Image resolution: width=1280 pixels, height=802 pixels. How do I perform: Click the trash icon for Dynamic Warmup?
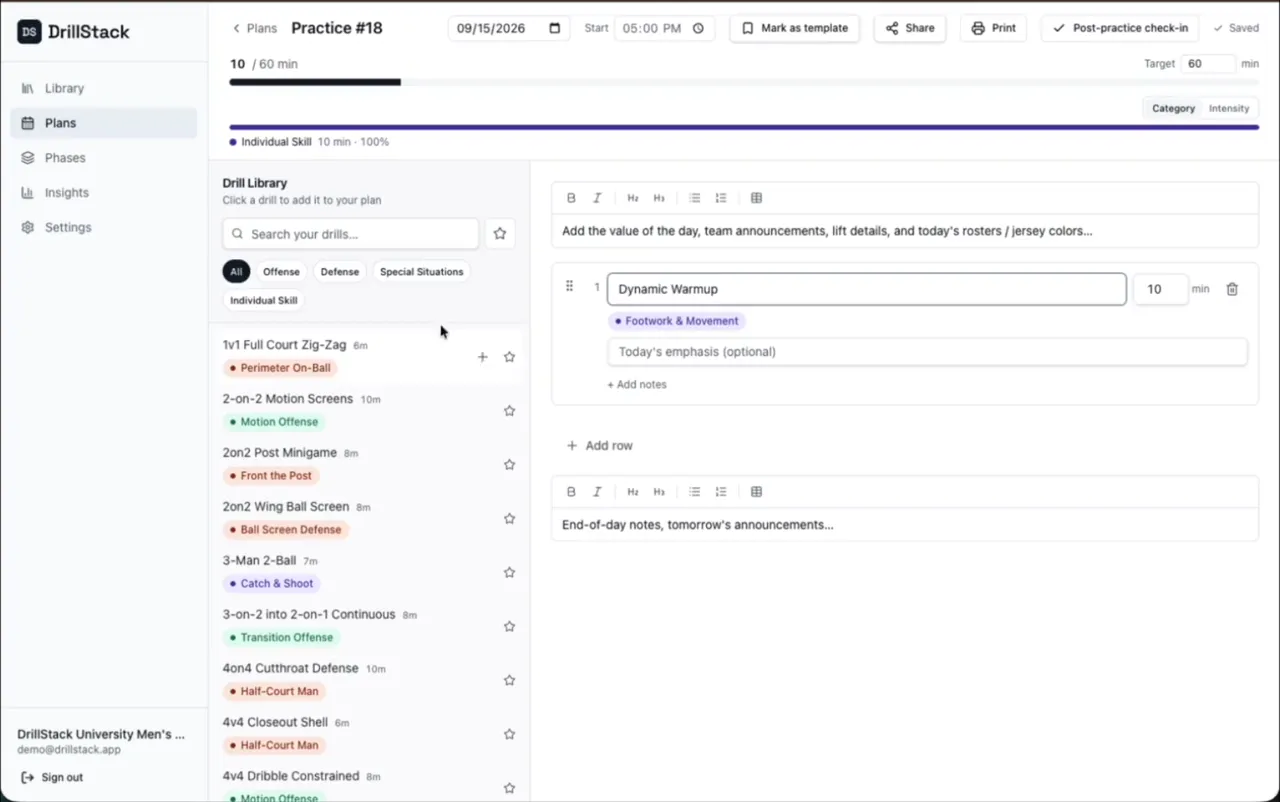1232,289
